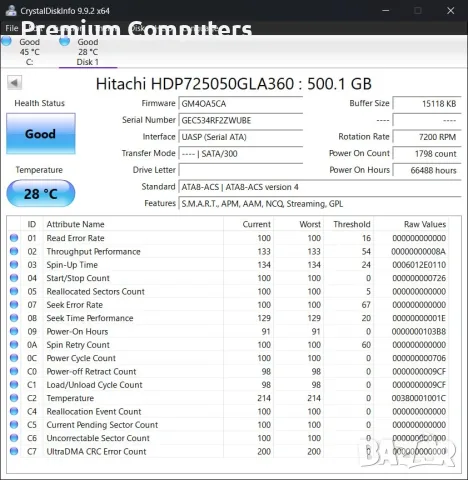Viewport: 468px width, 480px height.
Task: Click the Power On Count value 1798 count
Action: click(x=427, y=154)
